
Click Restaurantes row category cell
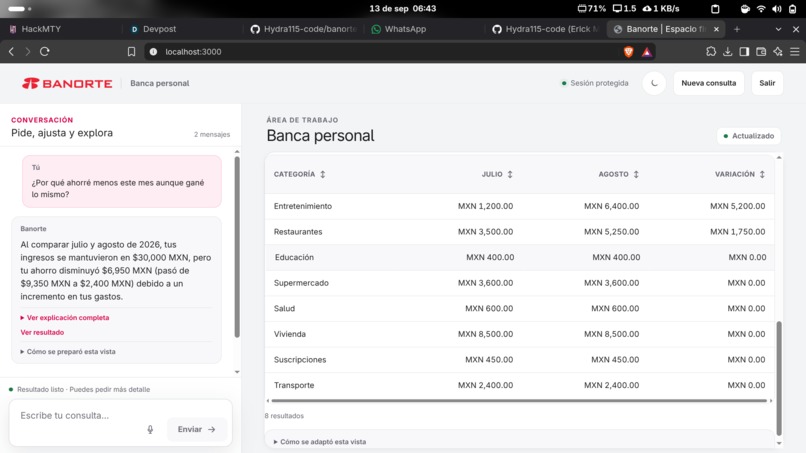(298, 232)
